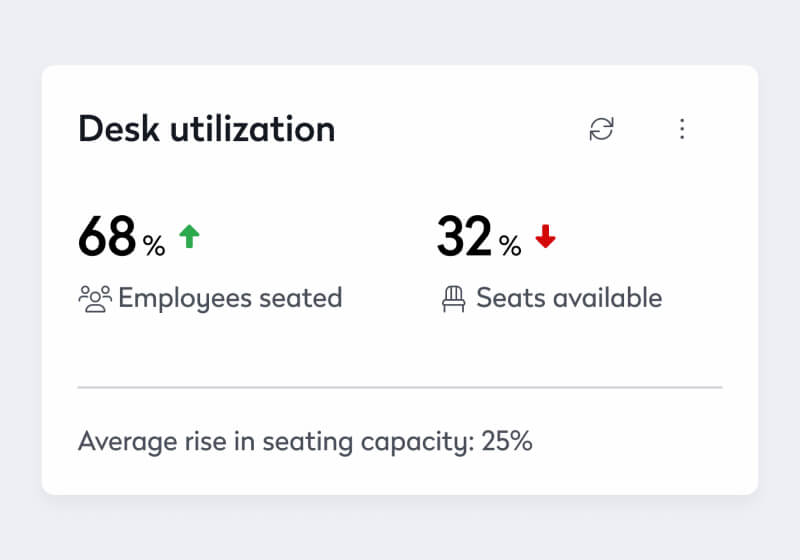Click the refresh icon on Desk utilization card
Image resolution: width=800 pixels, height=560 pixels.
[601, 129]
